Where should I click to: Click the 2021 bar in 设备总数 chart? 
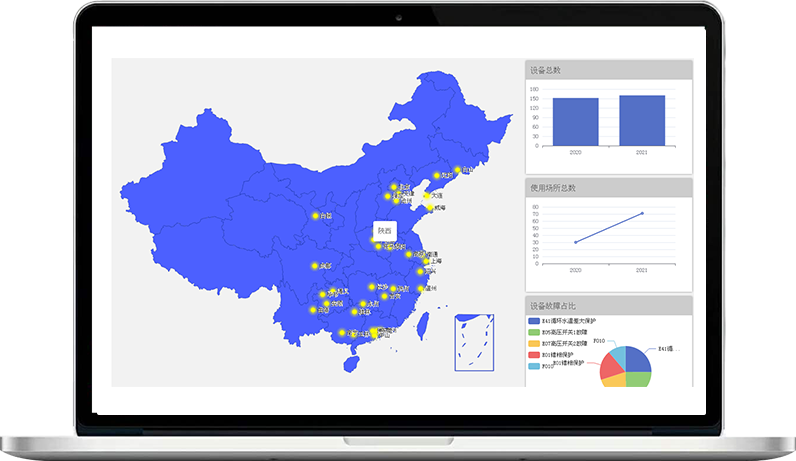tap(641, 120)
